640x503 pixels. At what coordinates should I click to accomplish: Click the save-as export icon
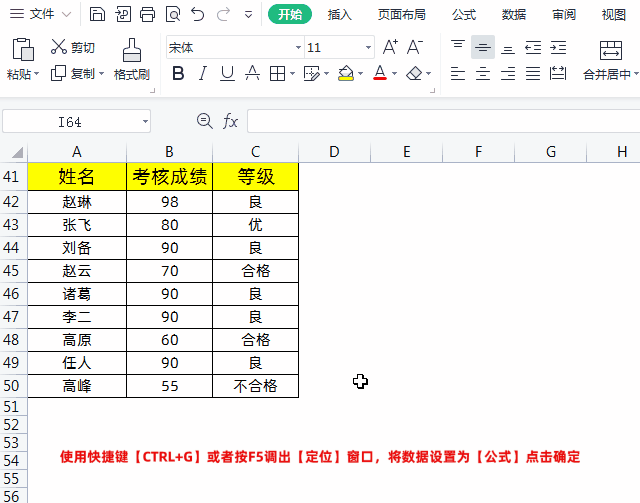tap(123, 15)
